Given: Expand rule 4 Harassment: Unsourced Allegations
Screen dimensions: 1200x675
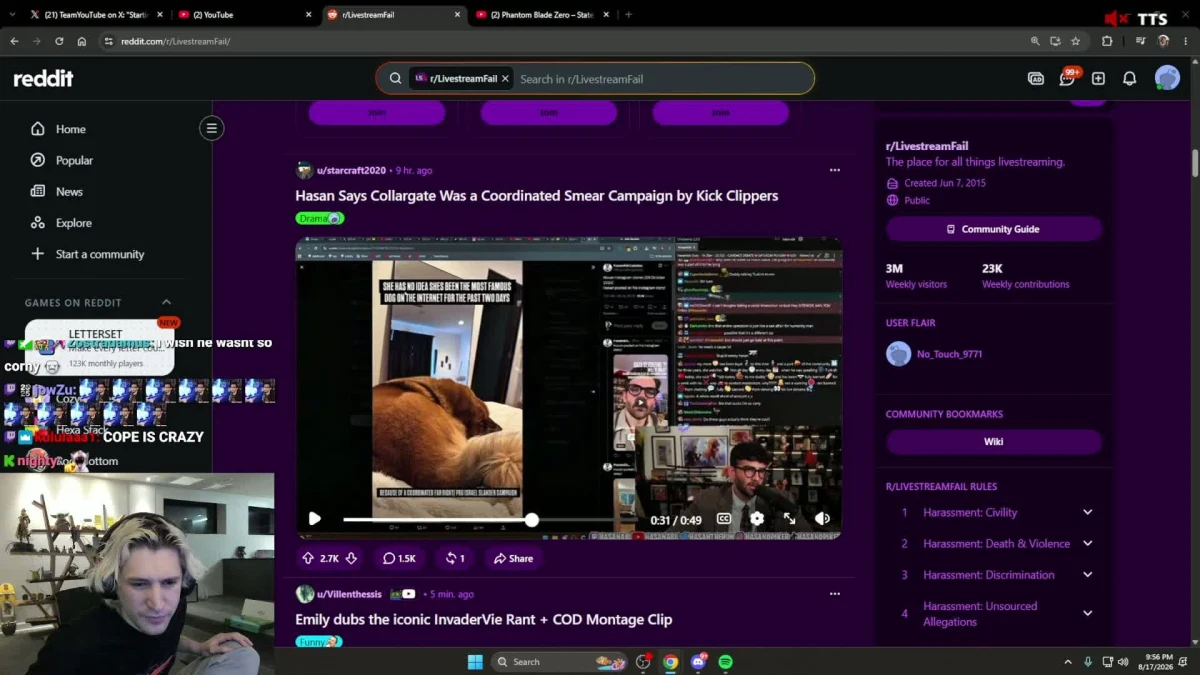Looking at the screenshot, I should point(1087,613).
